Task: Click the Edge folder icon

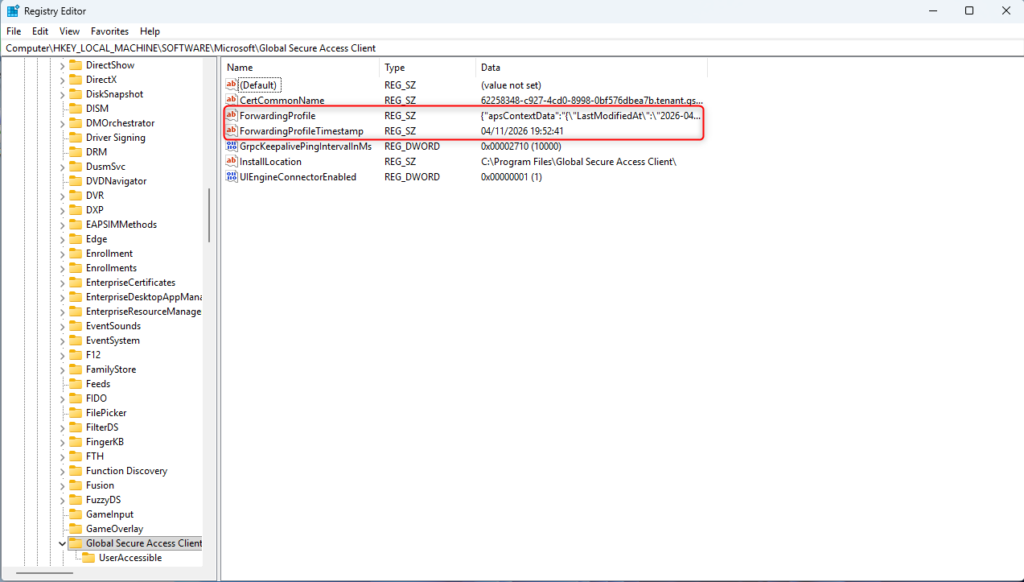Action: coord(76,239)
